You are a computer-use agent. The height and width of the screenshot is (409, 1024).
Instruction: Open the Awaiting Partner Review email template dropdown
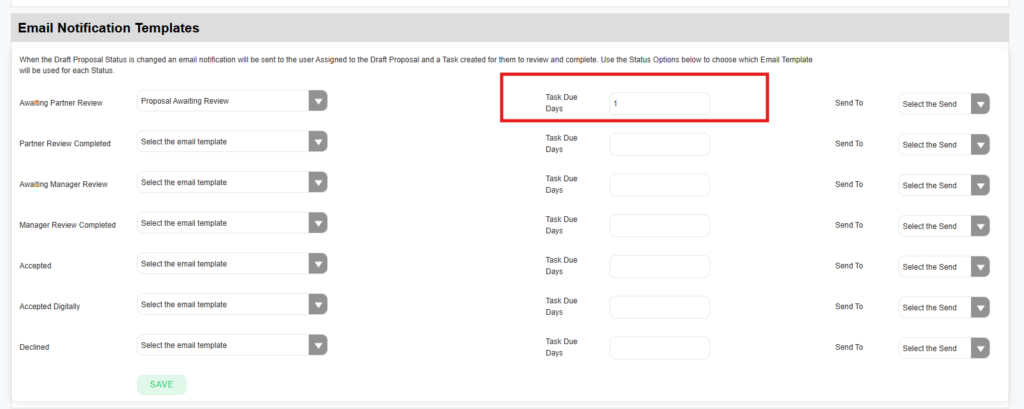[232, 101]
